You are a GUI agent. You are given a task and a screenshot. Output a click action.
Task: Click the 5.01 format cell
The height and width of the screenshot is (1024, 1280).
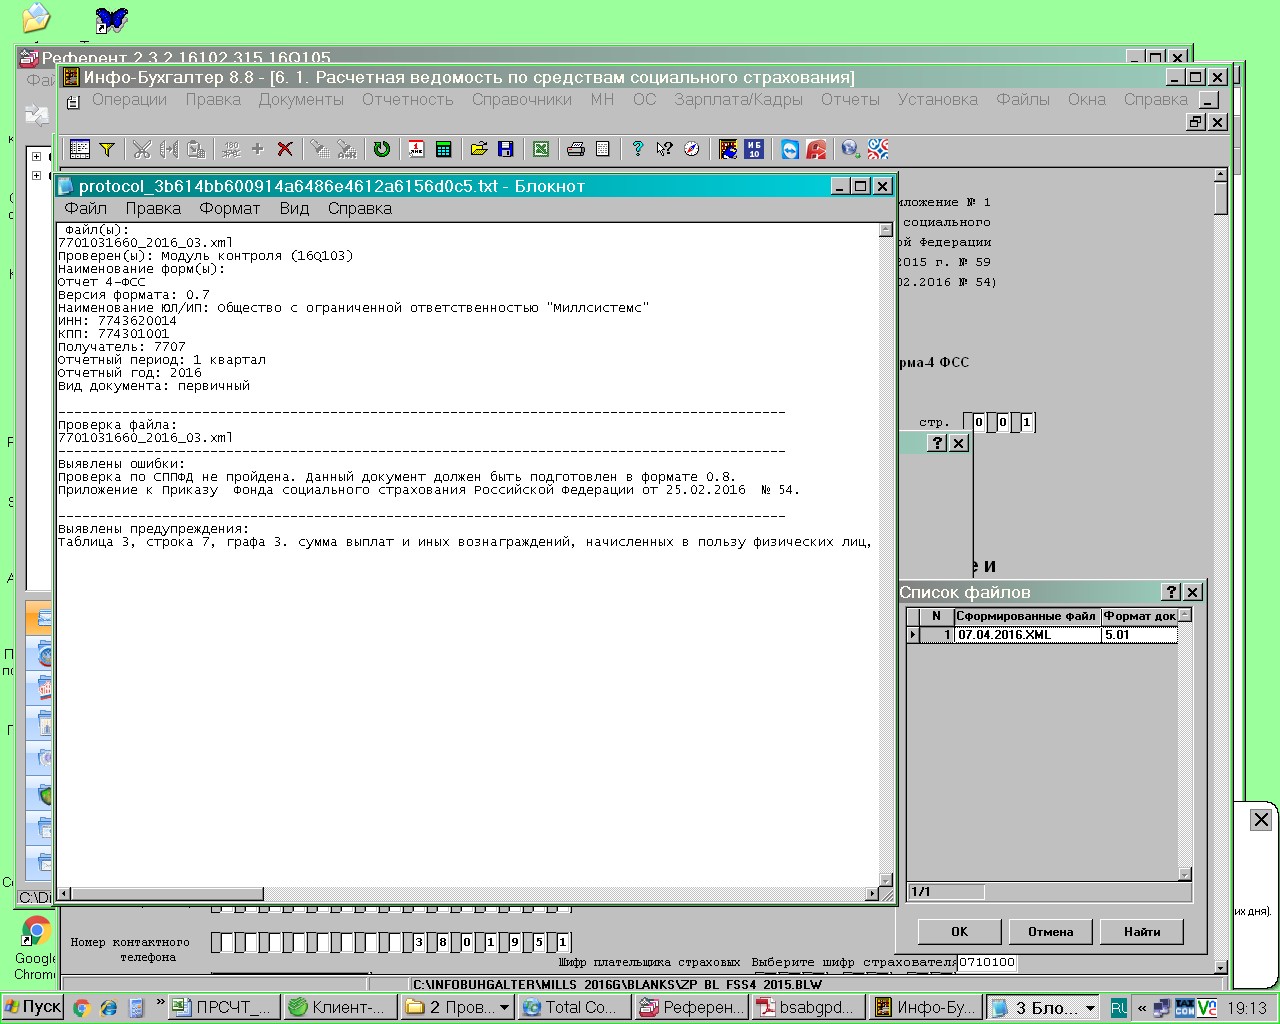pos(1138,635)
